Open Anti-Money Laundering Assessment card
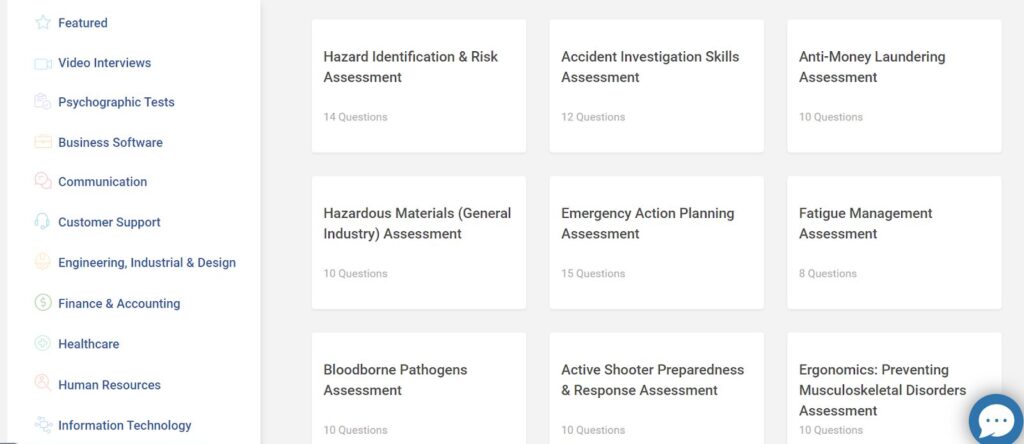Viewport: 1024px width, 444px height. (x=894, y=86)
